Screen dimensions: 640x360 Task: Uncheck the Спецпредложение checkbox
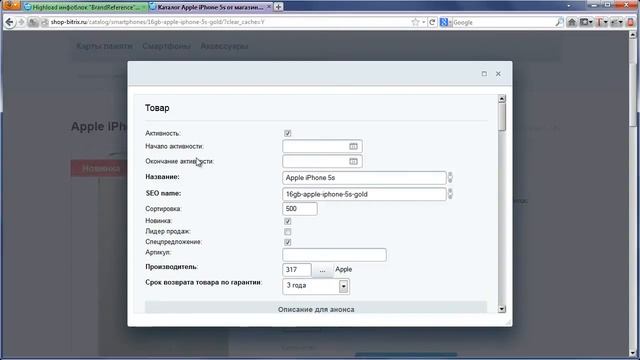288,242
